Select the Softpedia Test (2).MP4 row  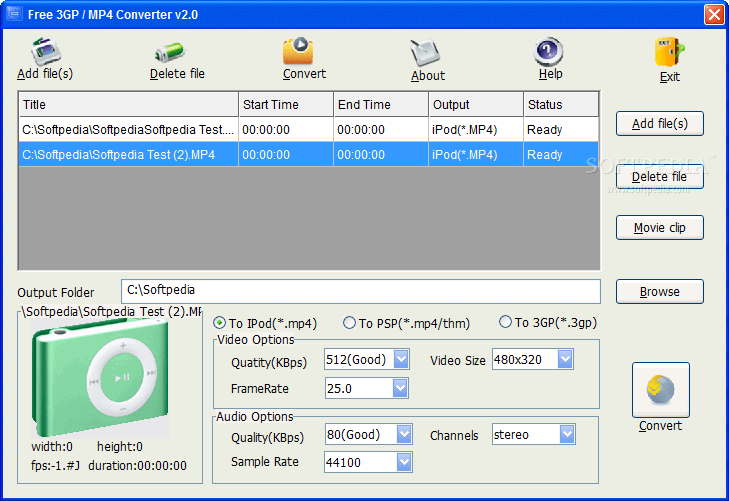tap(309, 154)
